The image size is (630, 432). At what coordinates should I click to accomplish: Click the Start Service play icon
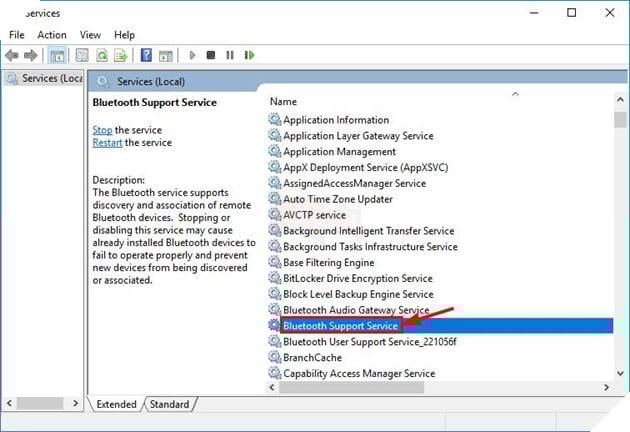(192, 55)
